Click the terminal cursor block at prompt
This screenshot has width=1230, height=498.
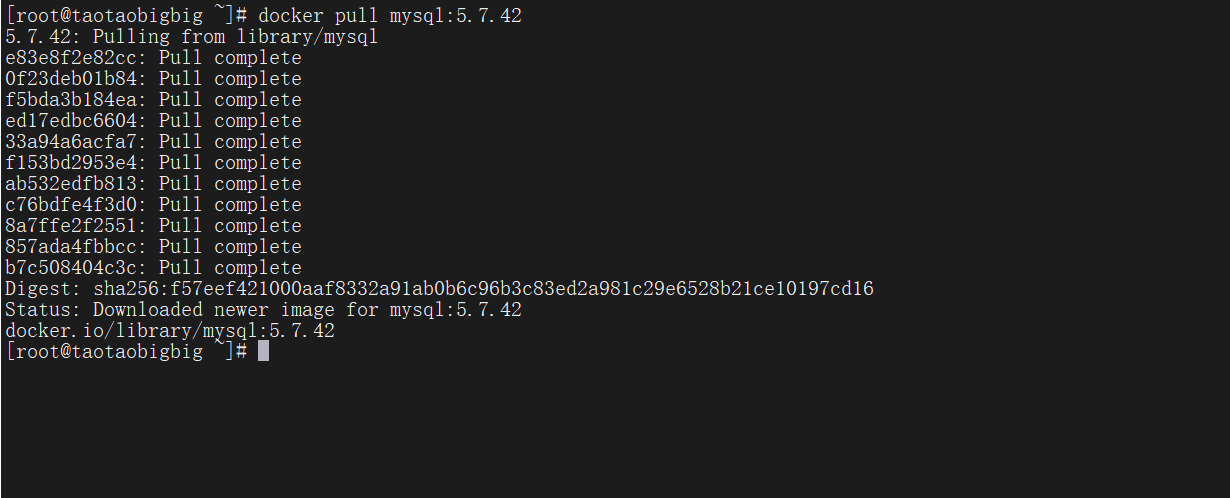(x=263, y=351)
